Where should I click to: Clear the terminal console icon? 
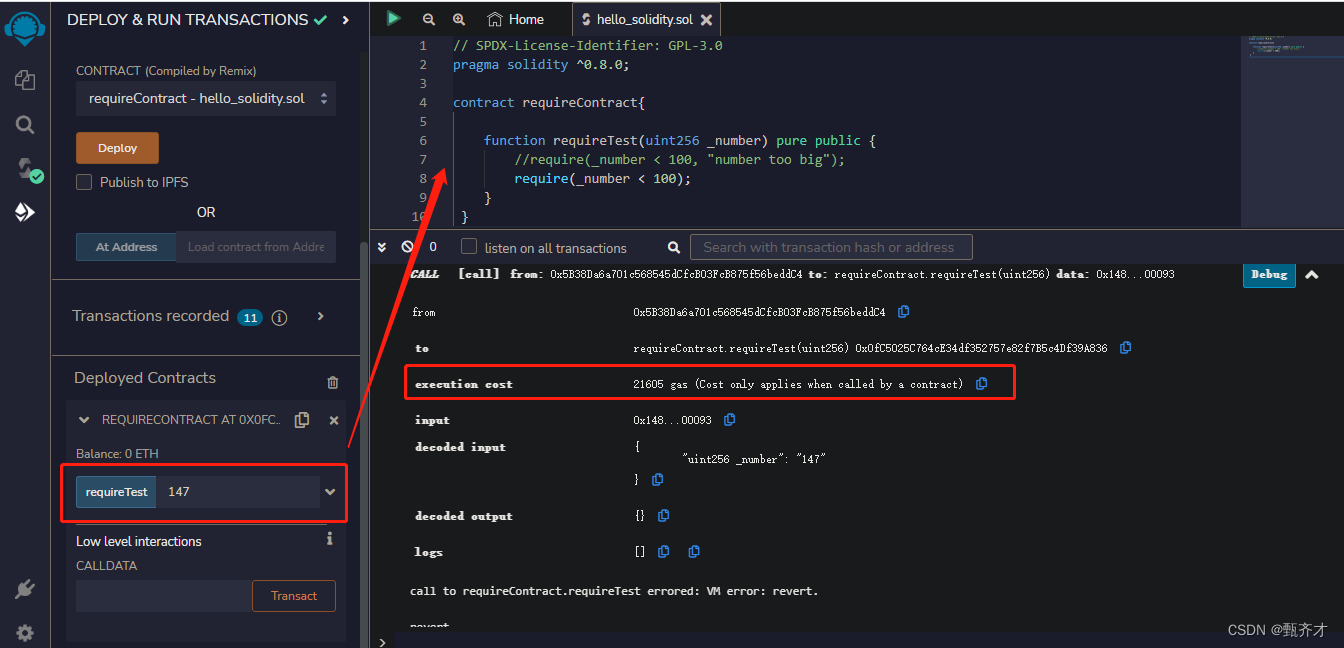[x=407, y=246]
